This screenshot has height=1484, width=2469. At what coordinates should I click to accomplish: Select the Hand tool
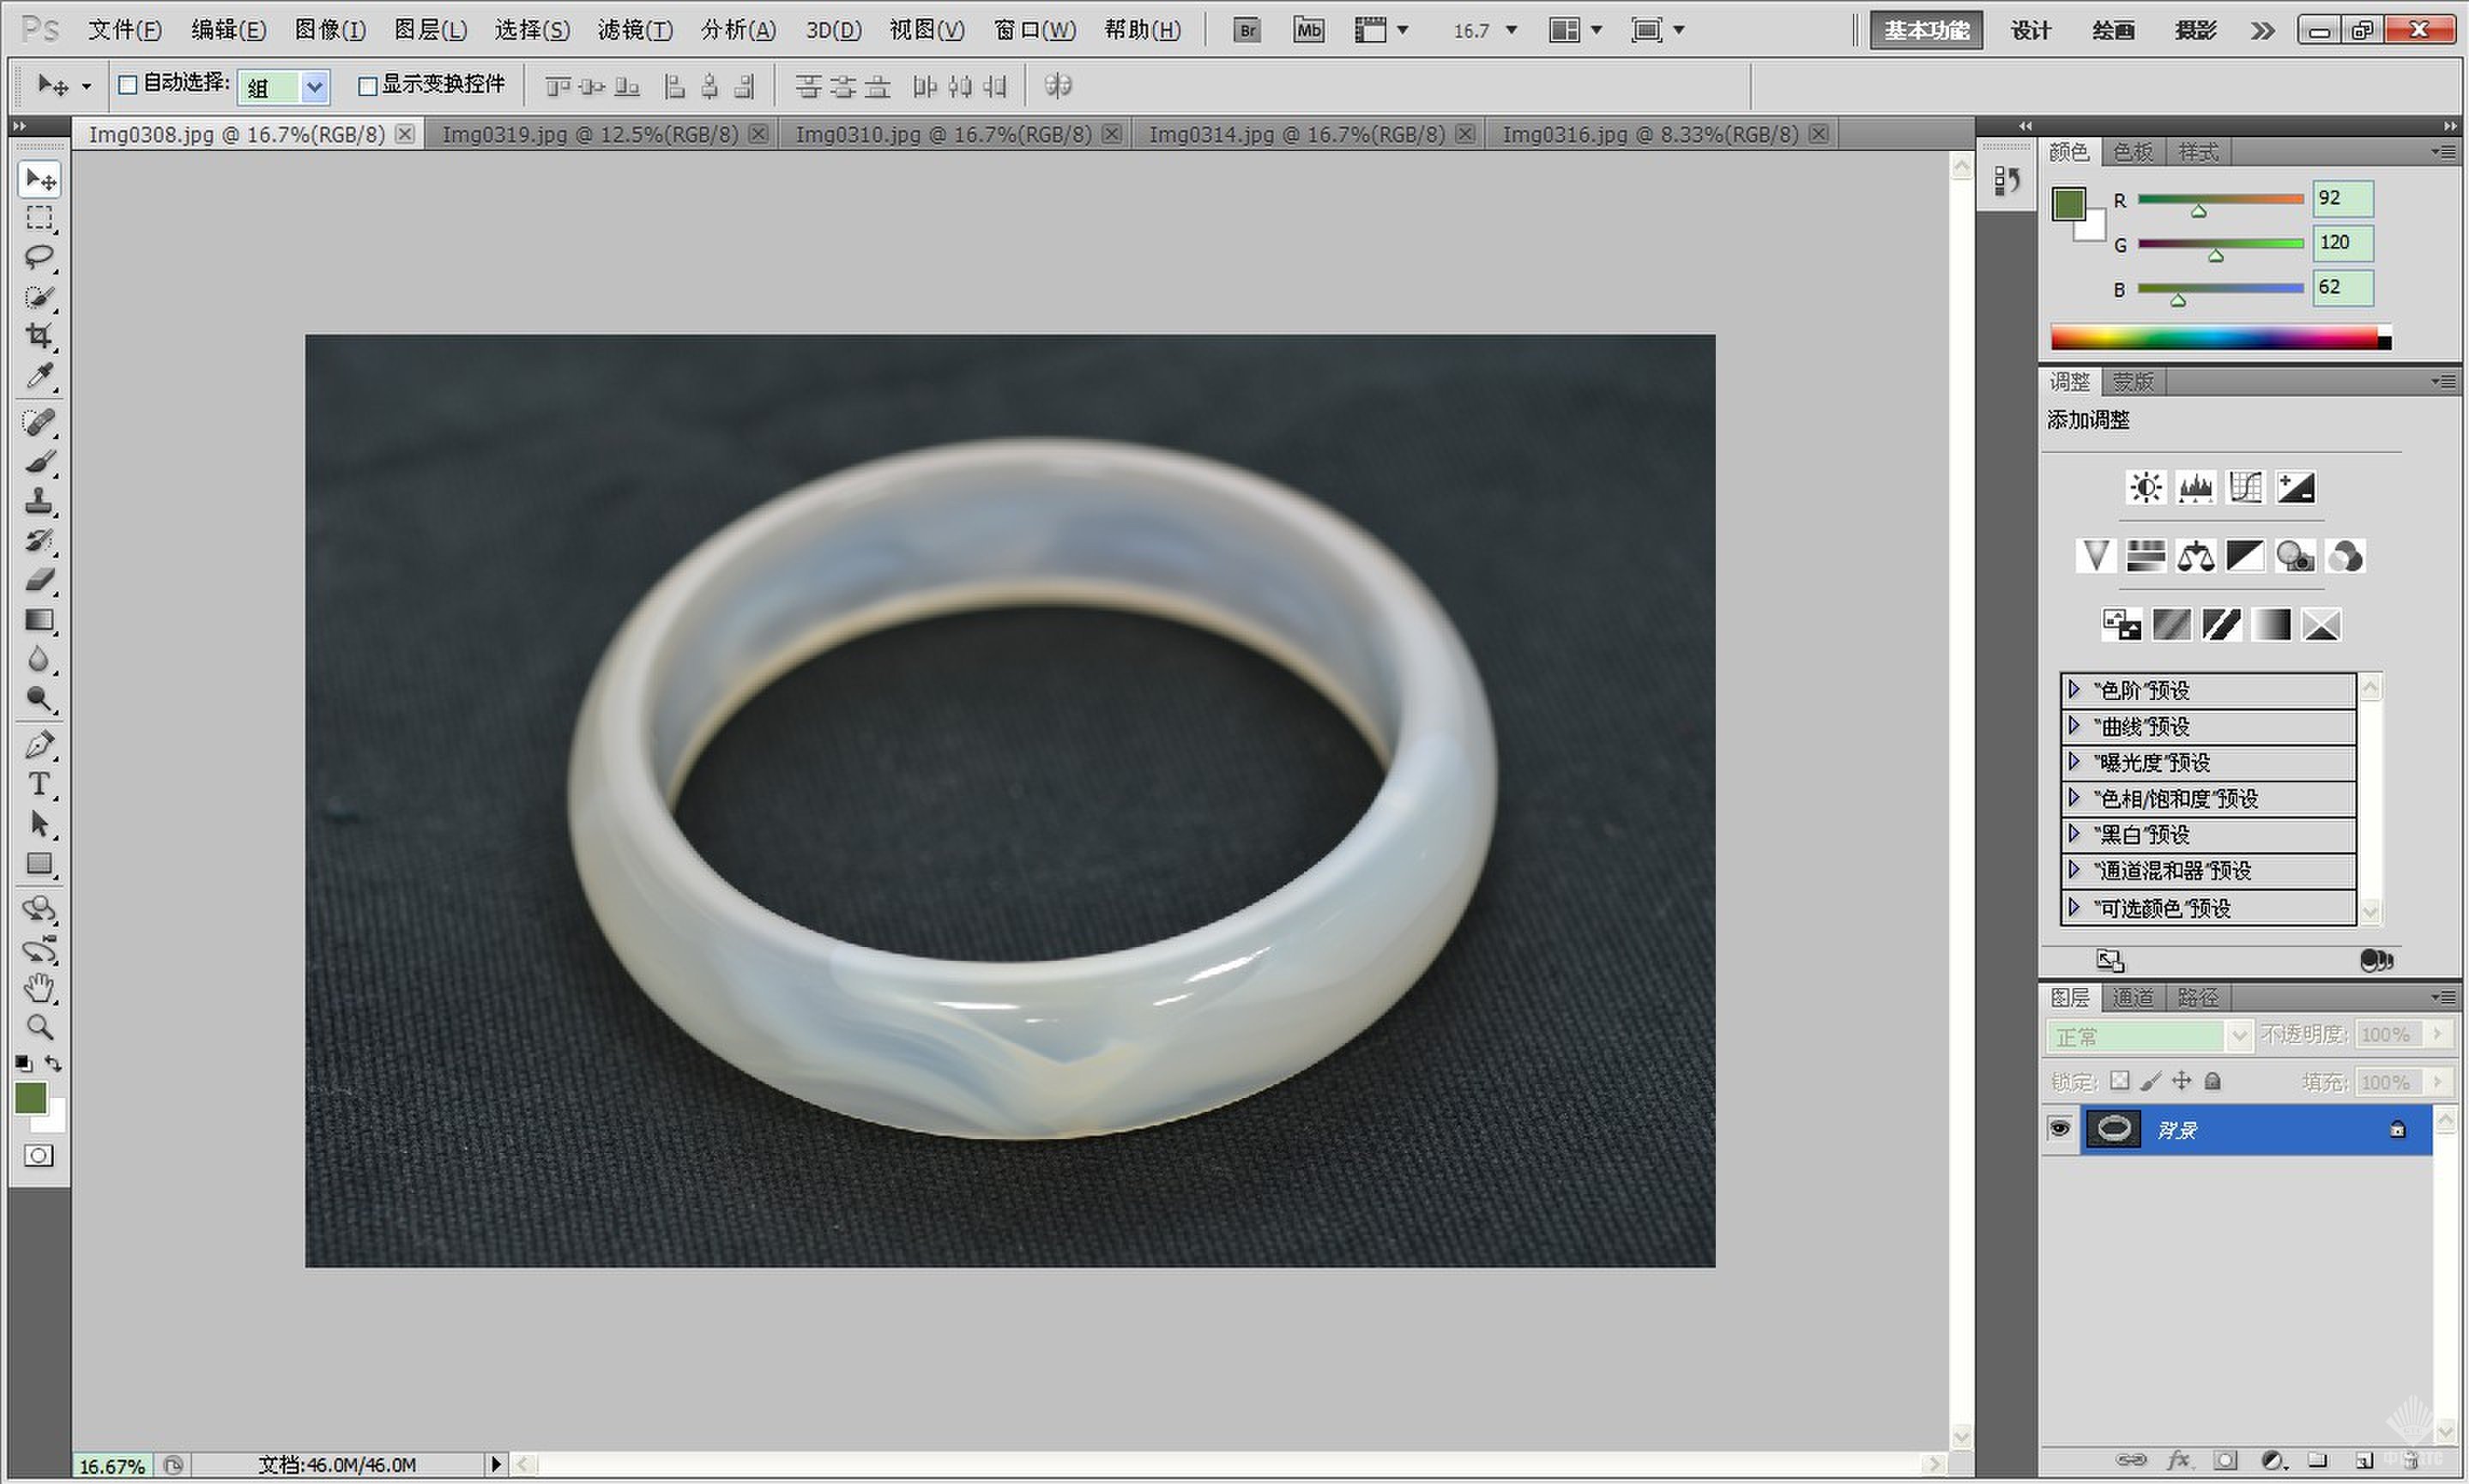coord(39,989)
